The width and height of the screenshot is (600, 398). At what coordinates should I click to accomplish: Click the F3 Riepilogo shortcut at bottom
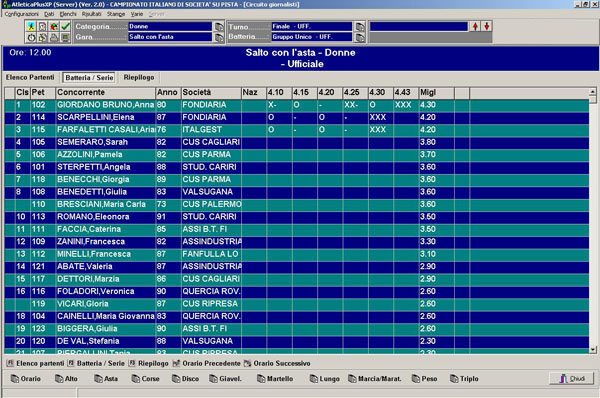point(148,363)
